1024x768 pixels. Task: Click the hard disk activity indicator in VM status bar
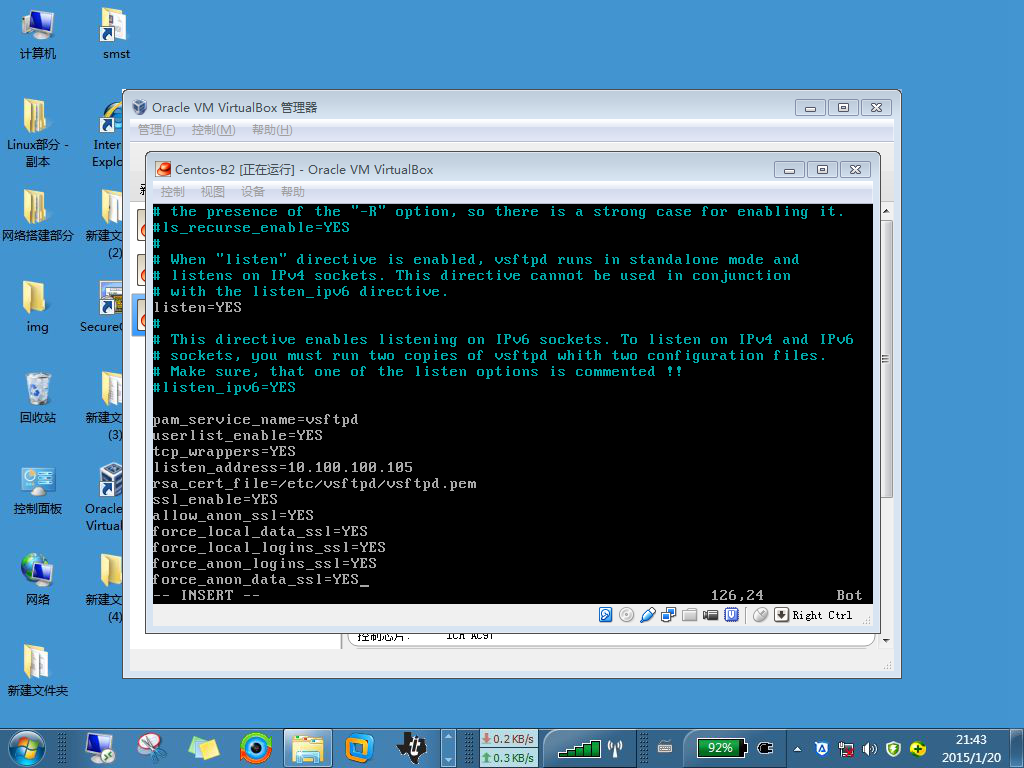point(605,615)
